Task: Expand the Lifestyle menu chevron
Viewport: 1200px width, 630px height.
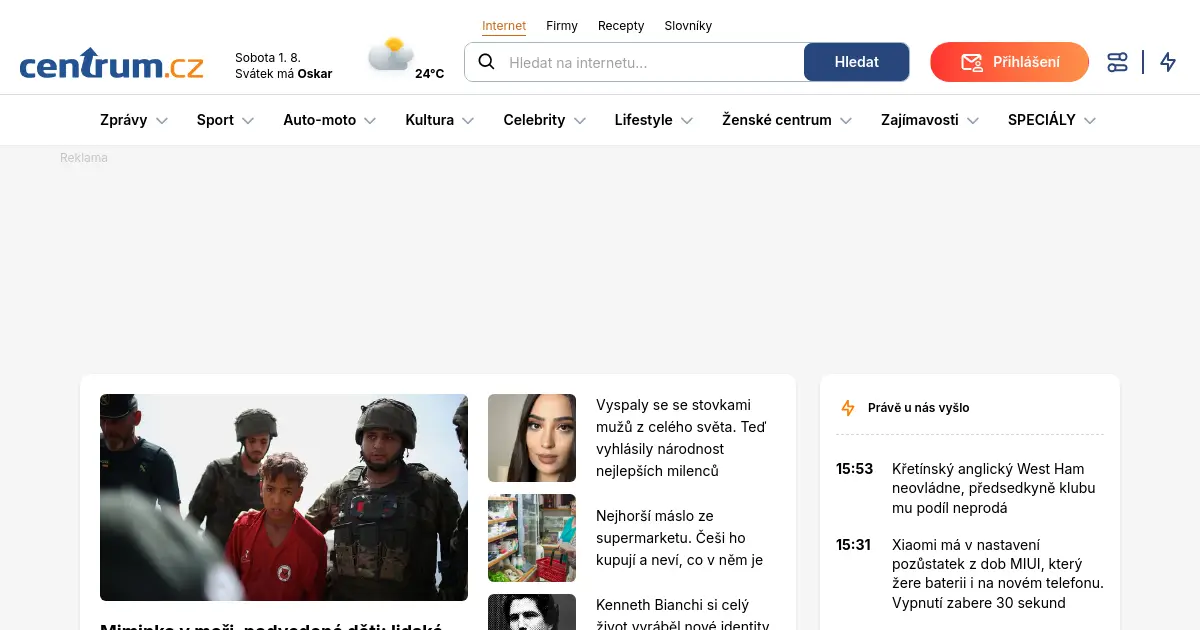Action: (687, 120)
